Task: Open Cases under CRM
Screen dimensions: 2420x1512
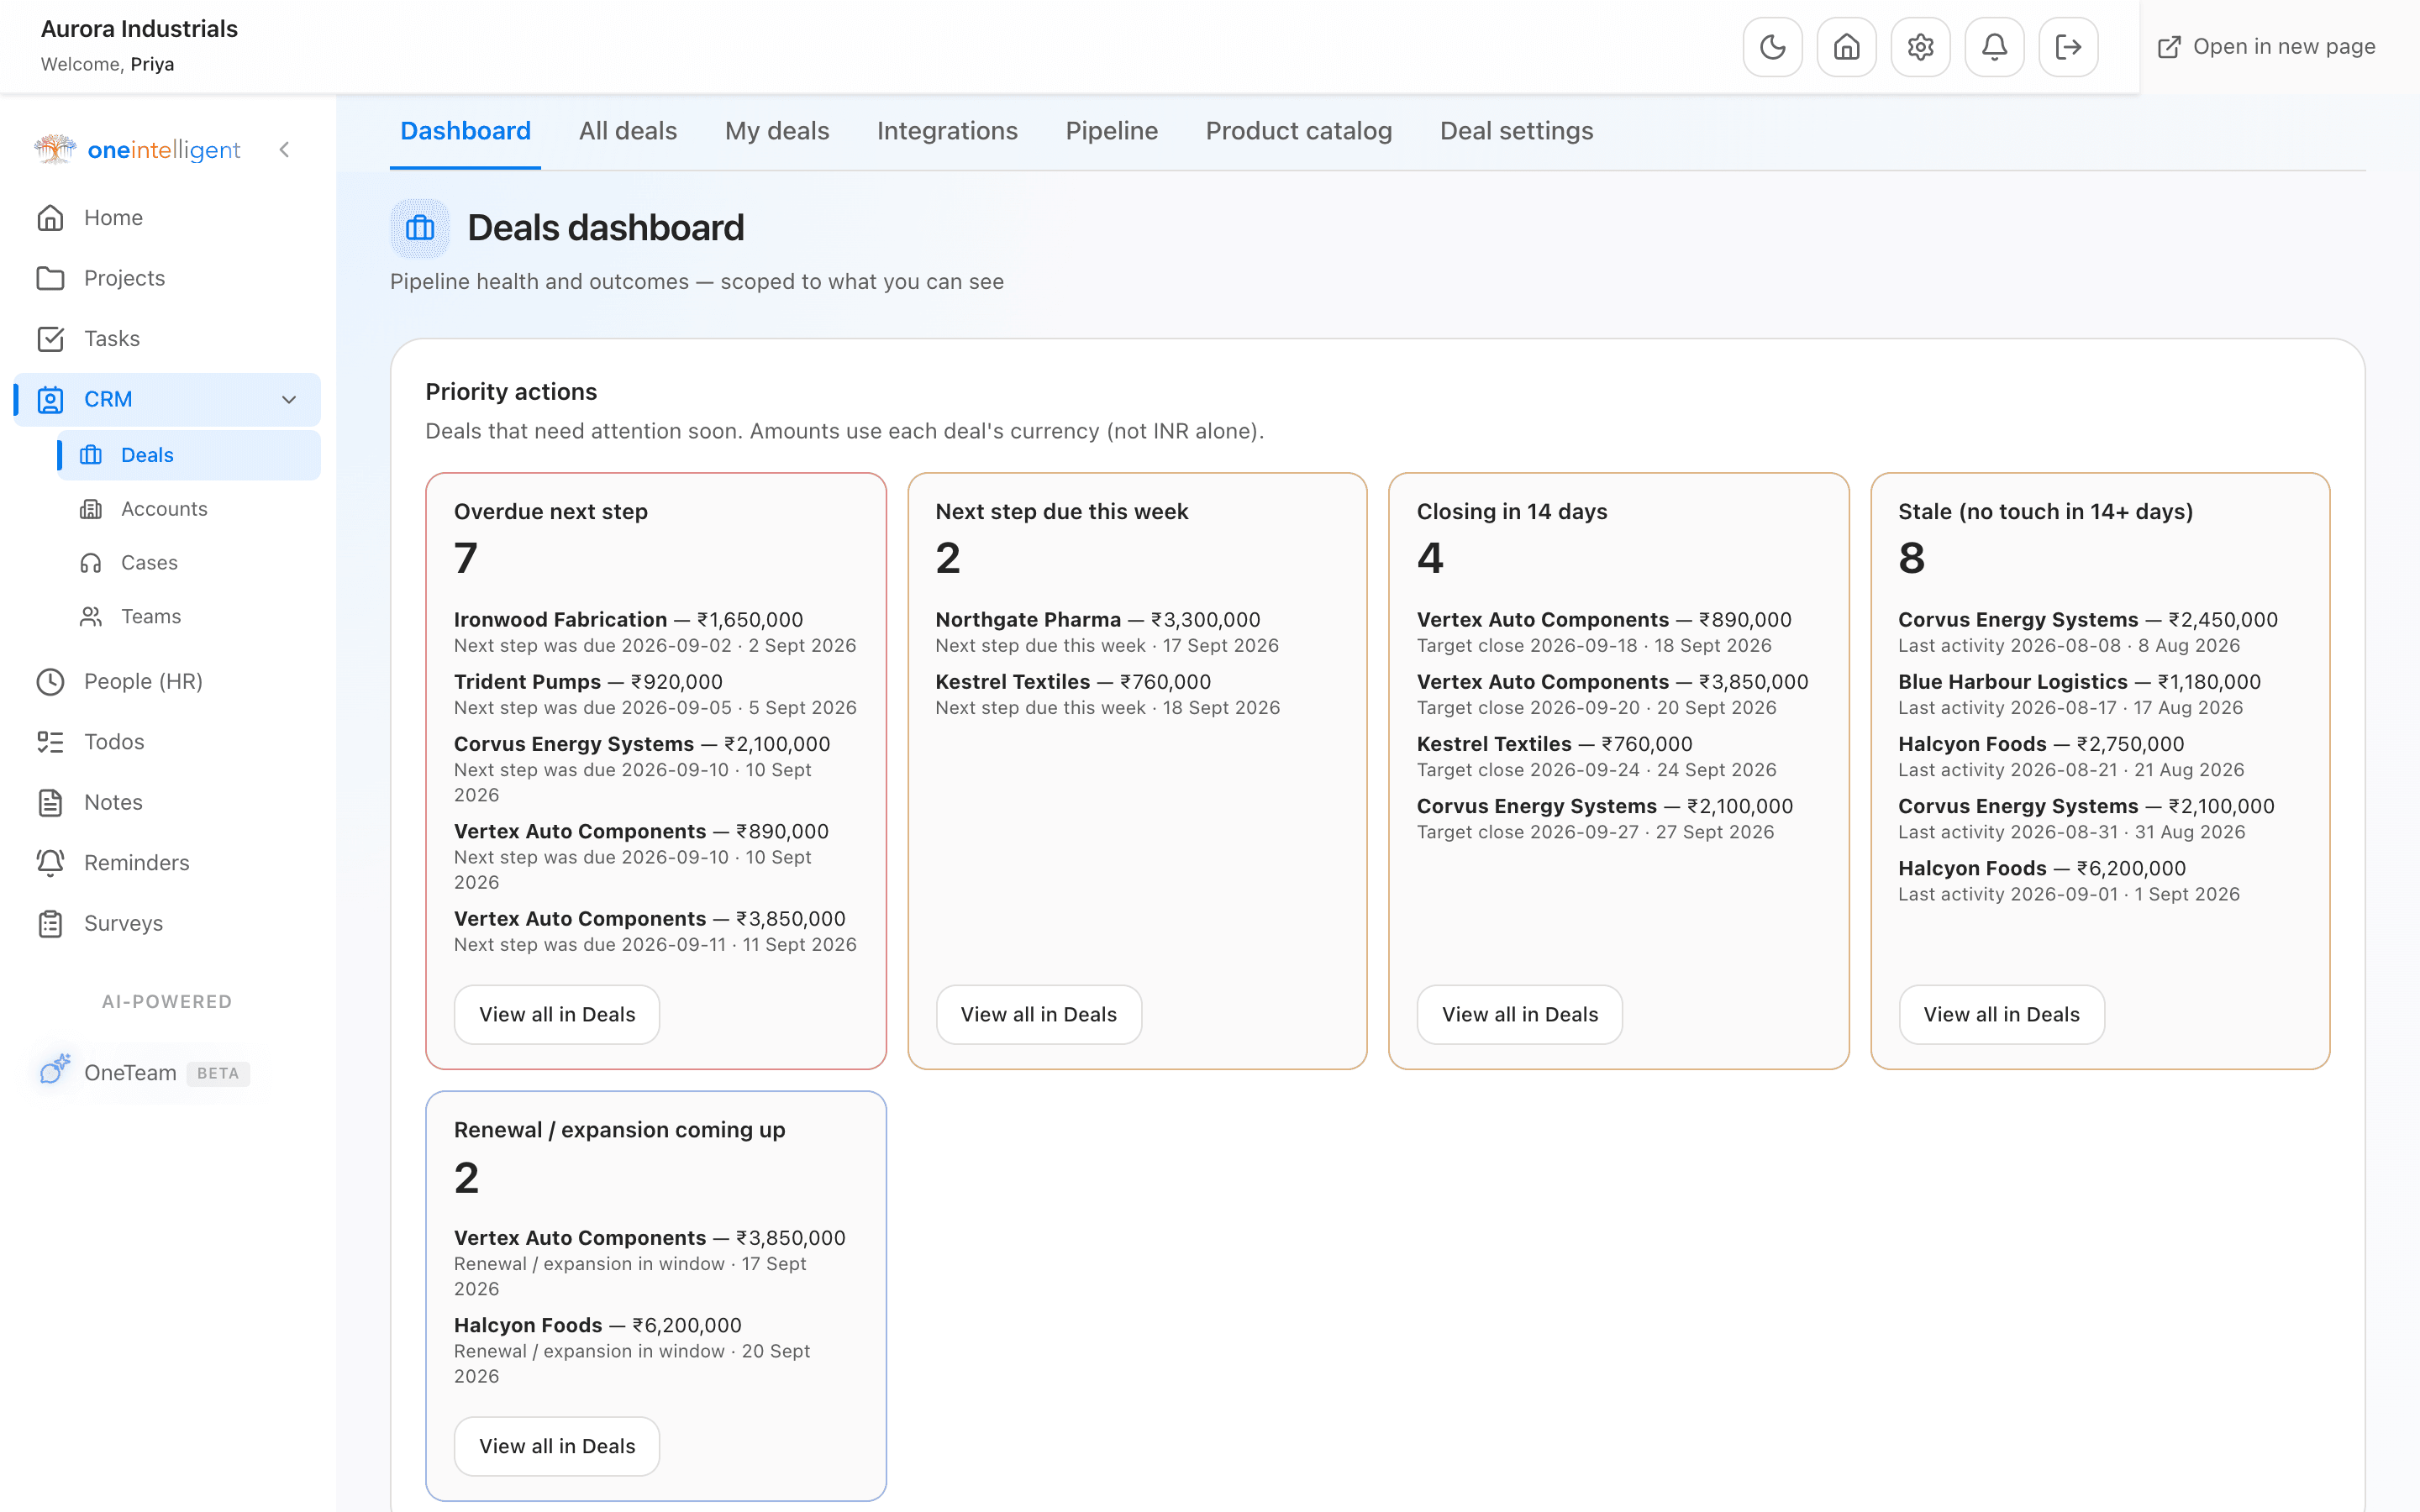Action: tap(189, 563)
